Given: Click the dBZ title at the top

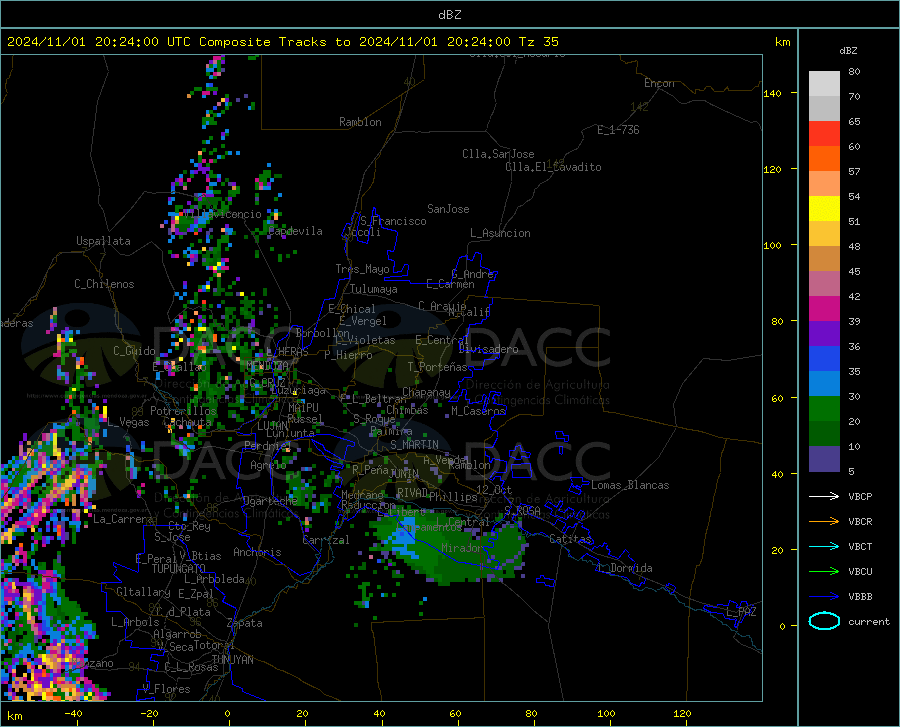Looking at the screenshot, I should pos(449,15).
